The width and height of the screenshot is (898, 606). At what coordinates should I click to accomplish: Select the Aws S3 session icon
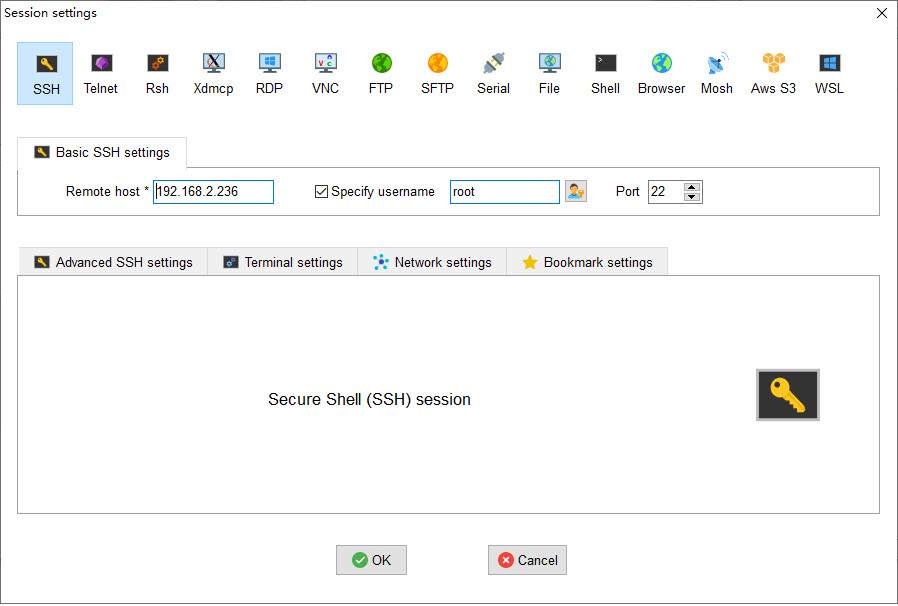point(773,73)
